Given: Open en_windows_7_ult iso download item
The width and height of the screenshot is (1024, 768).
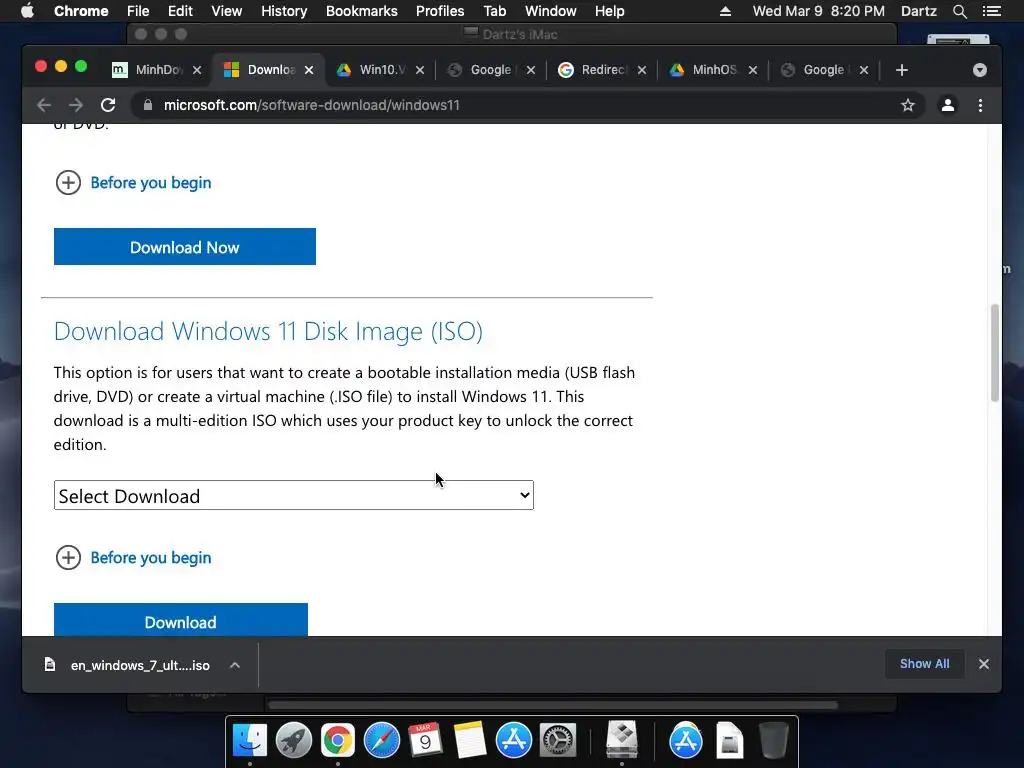Looking at the screenshot, I should point(128,665).
